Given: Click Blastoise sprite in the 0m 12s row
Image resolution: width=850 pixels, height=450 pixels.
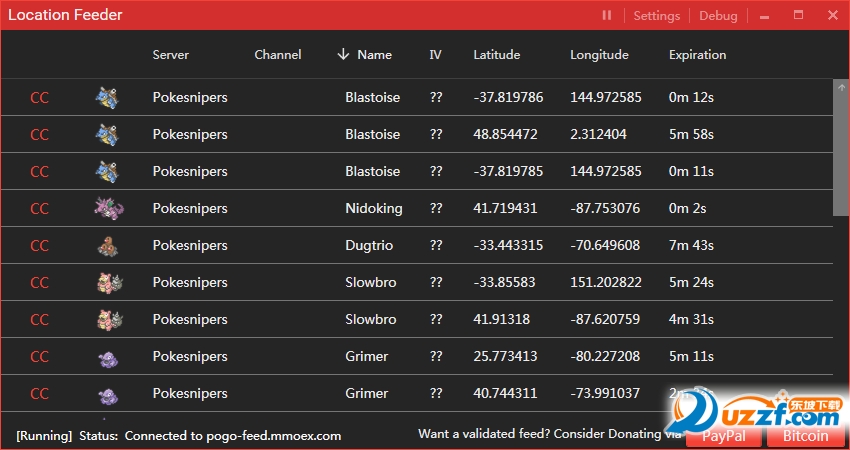Looking at the screenshot, I should tap(107, 98).
